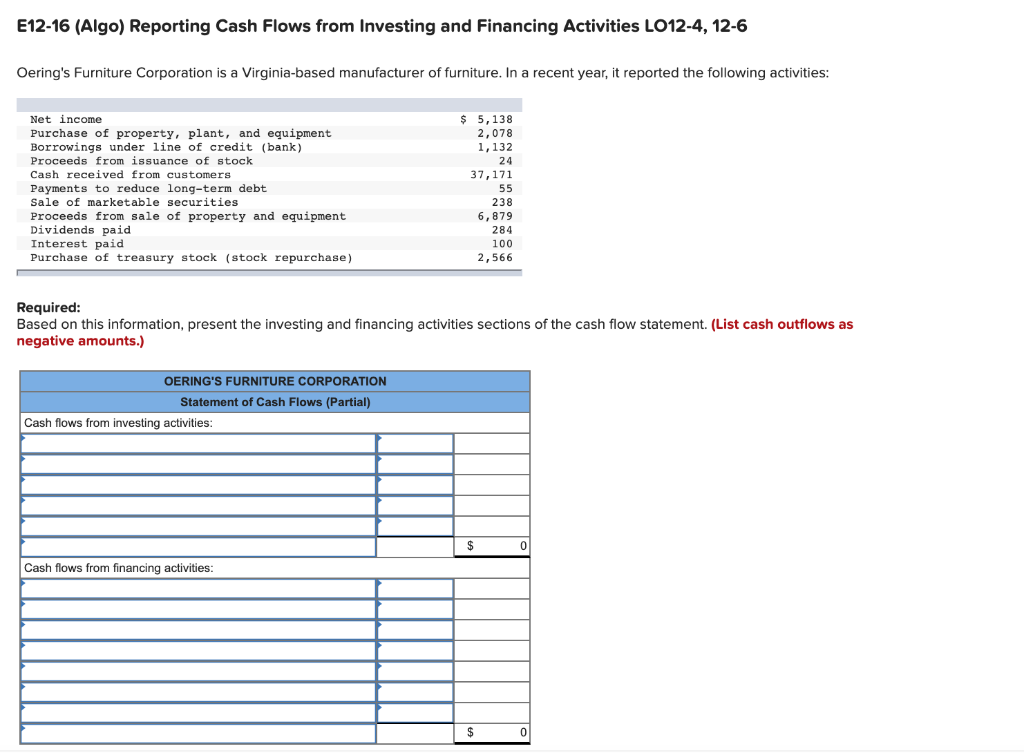Click the Oering's Furniture Corporation introduction sentence

(x=423, y=73)
